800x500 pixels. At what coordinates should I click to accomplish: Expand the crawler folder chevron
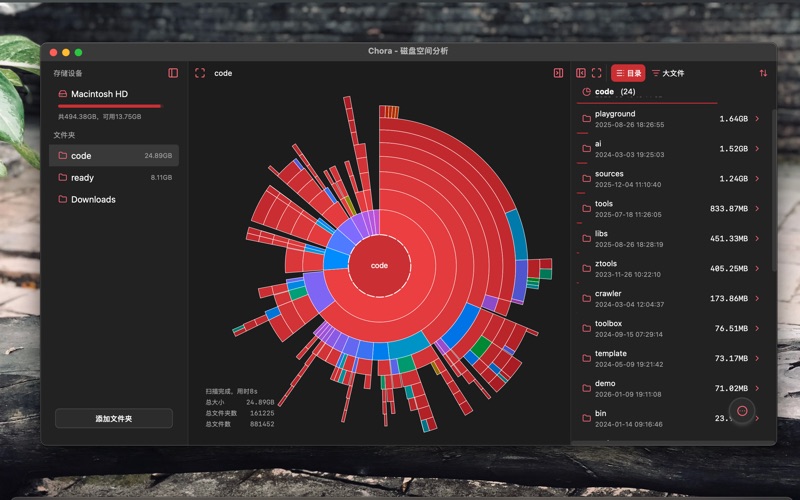[x=757, y=299]
